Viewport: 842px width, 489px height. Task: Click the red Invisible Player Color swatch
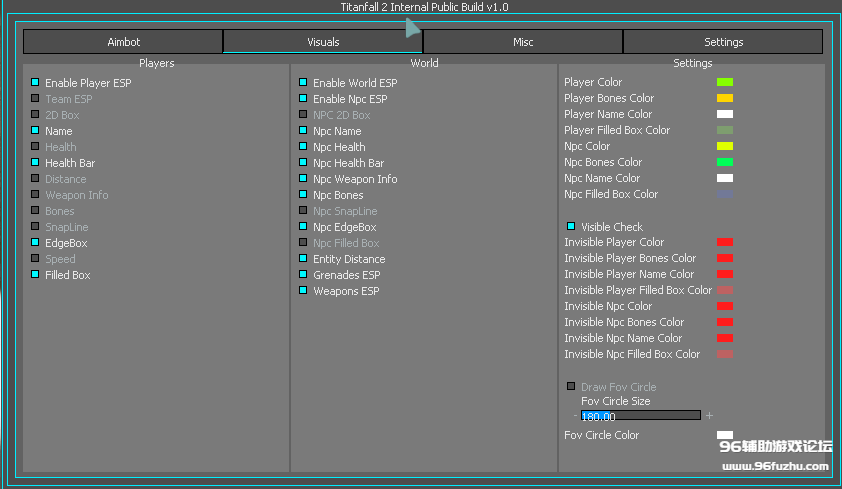[725, 242]
